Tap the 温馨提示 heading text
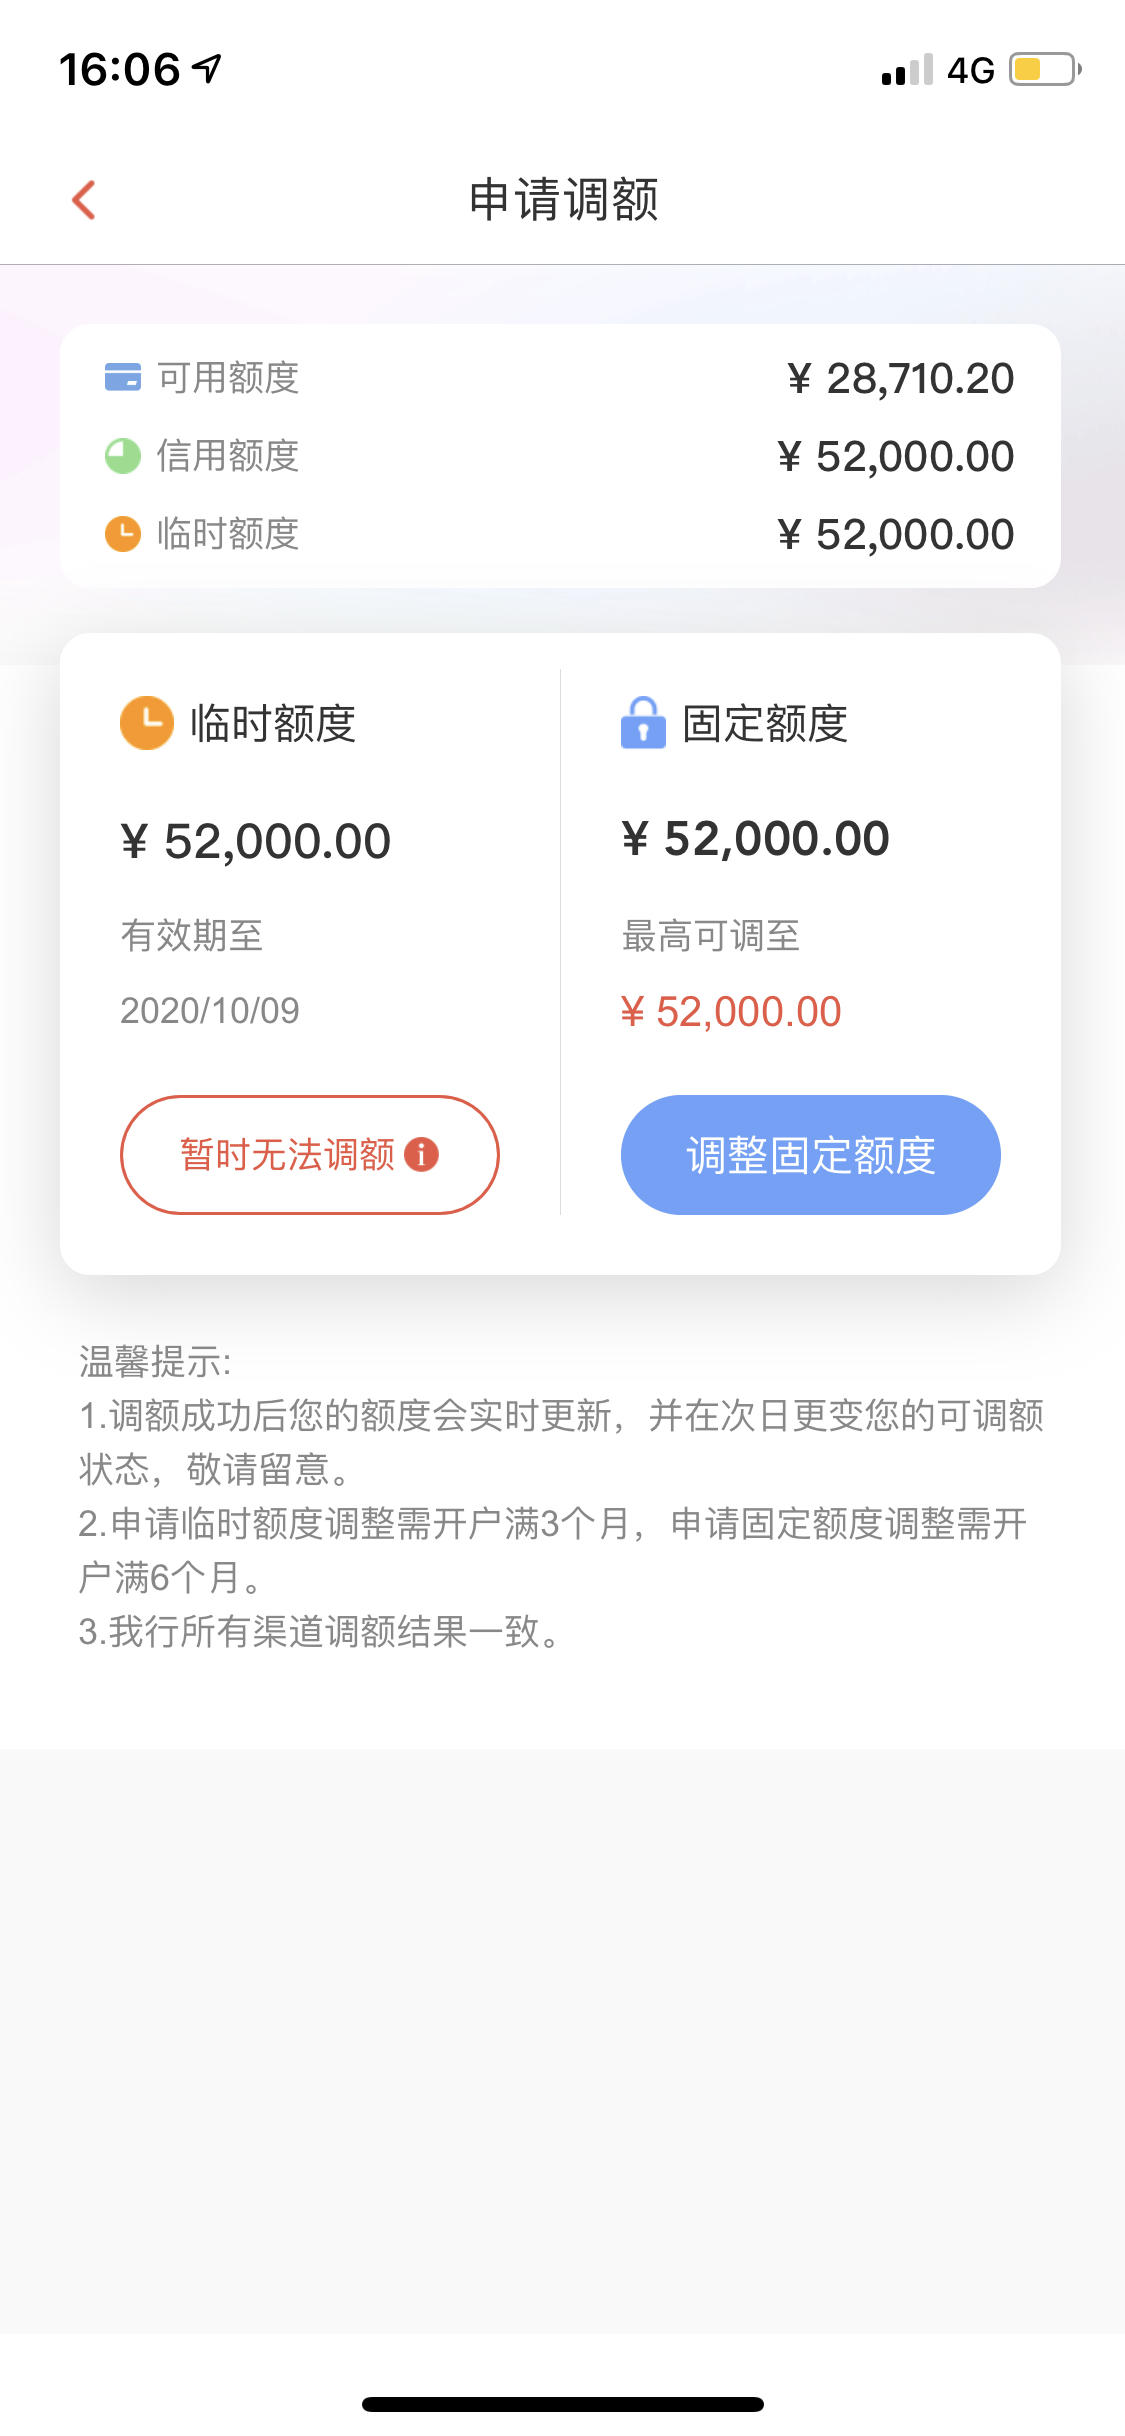The image size is (1125, 2436). point(155,1362)
